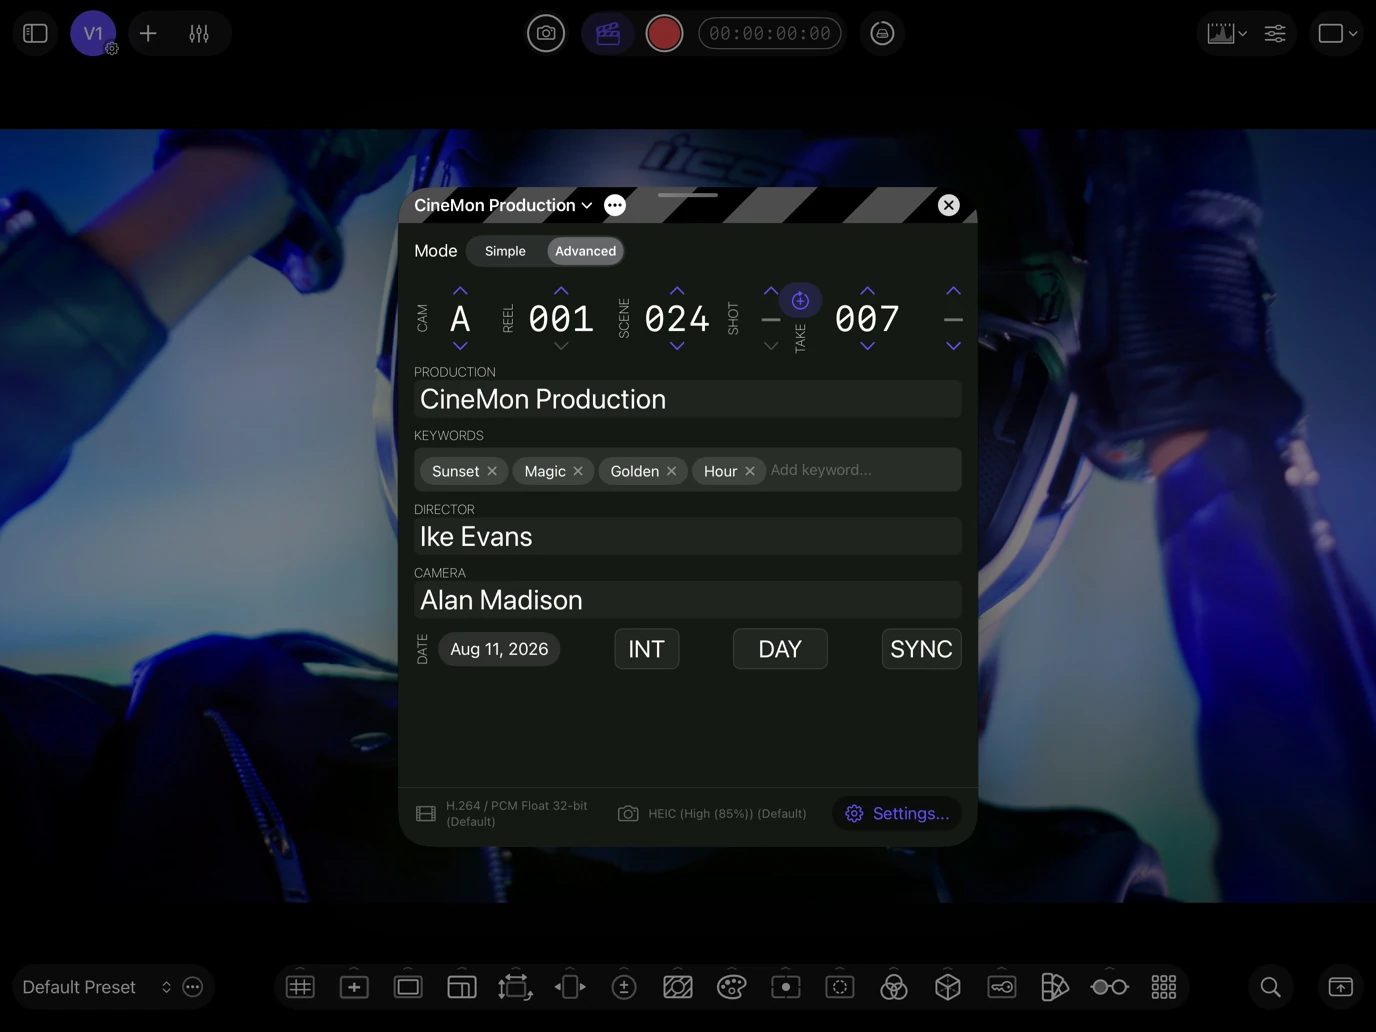This screenshot has width=1376, height=1032.
Task: Switch Mode to Advanced
Action: pos(586,251)
